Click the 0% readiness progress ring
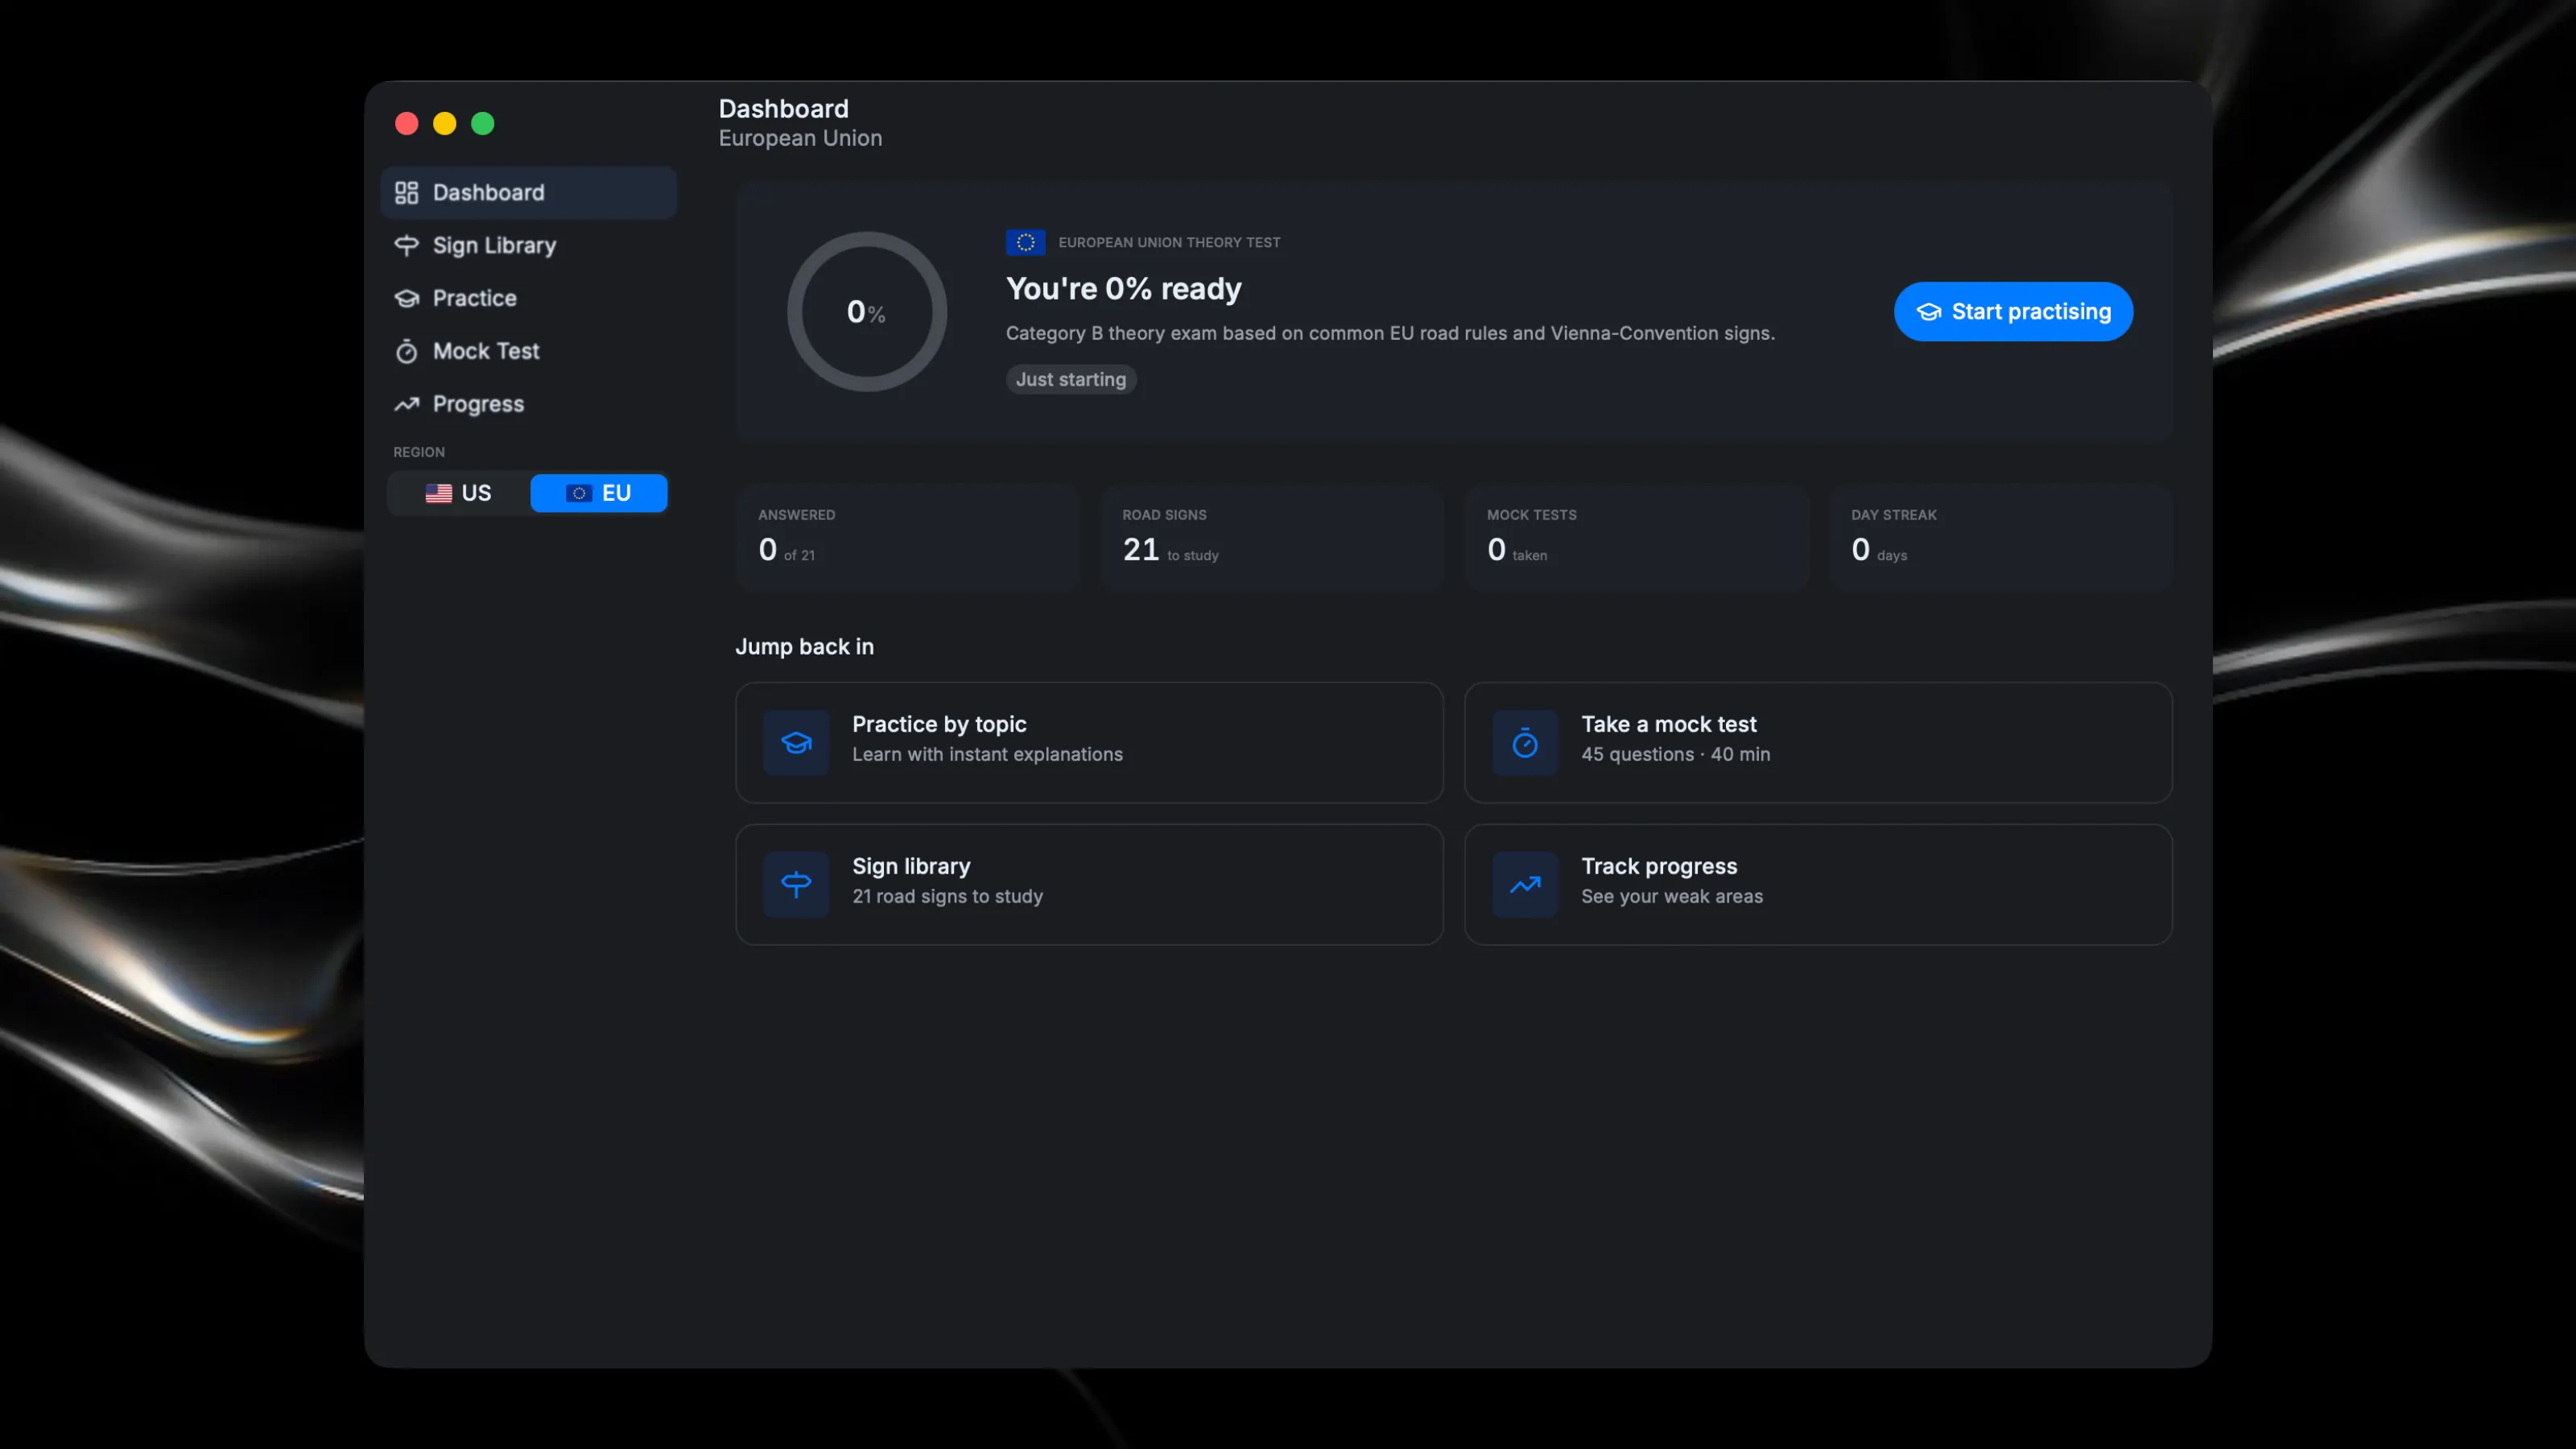 [867, 312]
